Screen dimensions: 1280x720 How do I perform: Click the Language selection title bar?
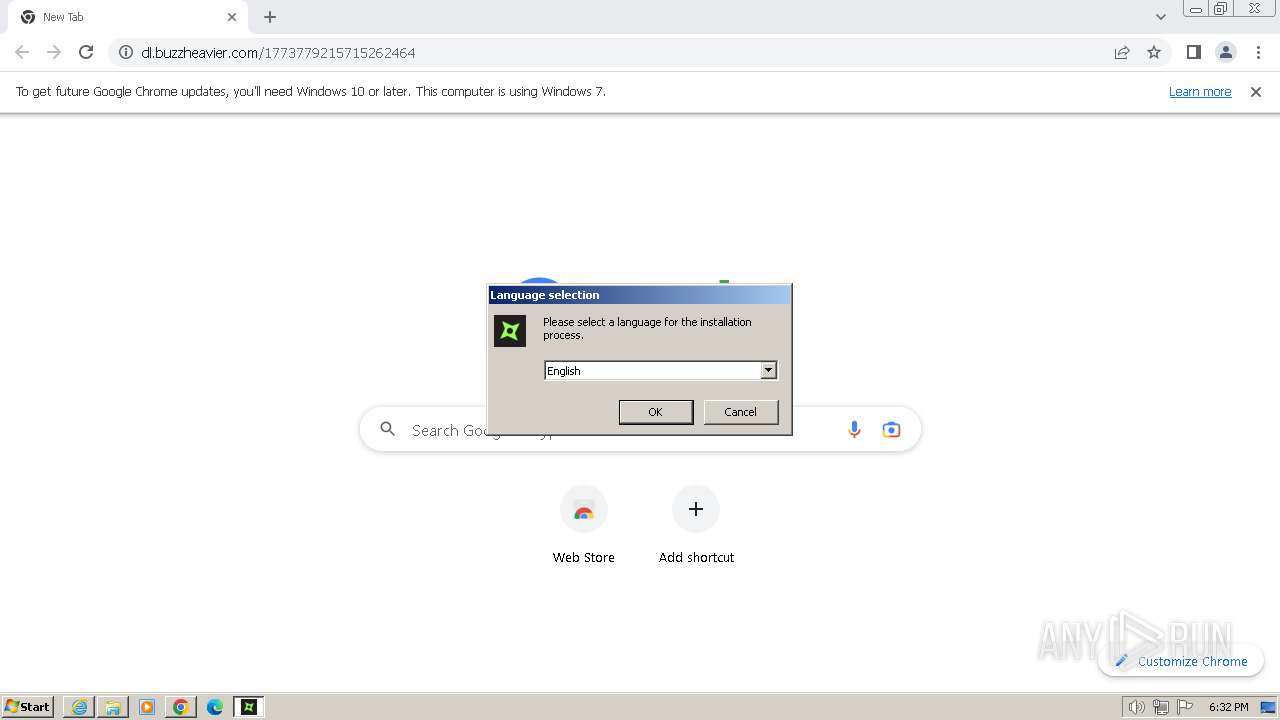click(639, 295)
